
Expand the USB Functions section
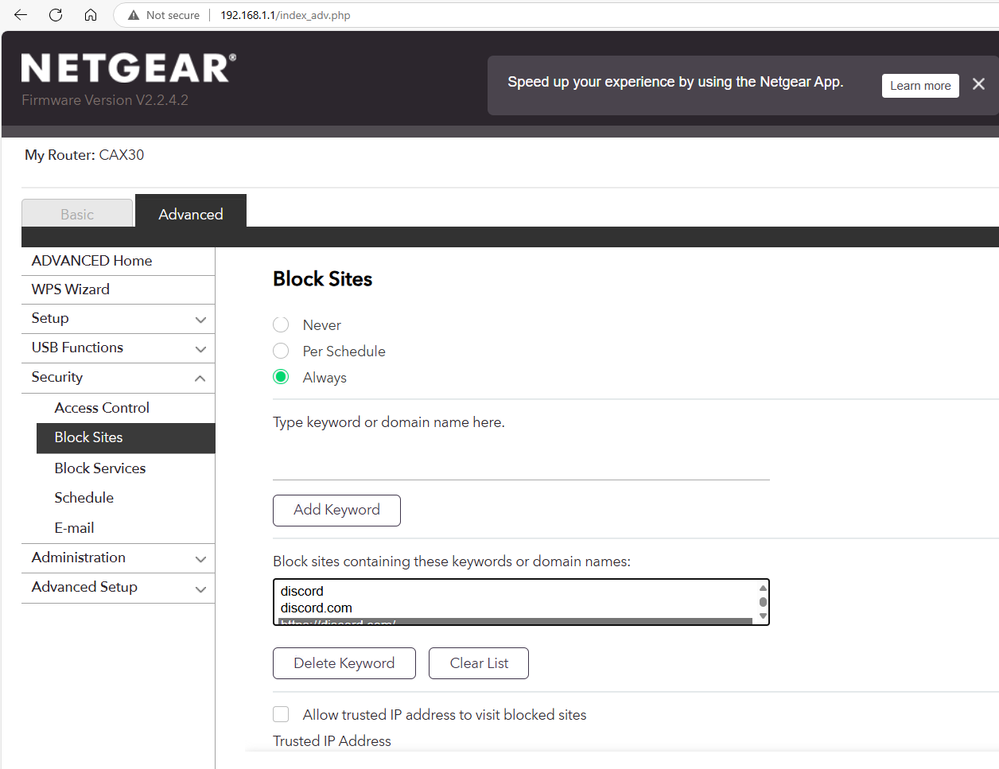click(200, 348)
